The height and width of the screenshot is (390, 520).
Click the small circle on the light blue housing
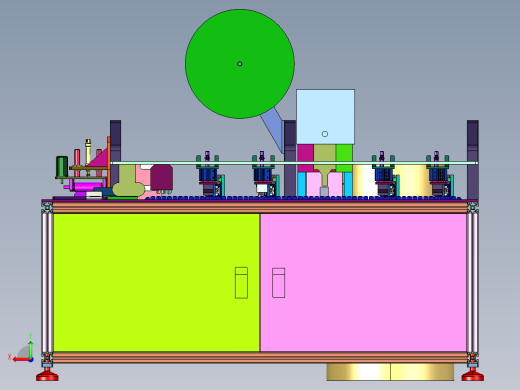tap(325, 134)
